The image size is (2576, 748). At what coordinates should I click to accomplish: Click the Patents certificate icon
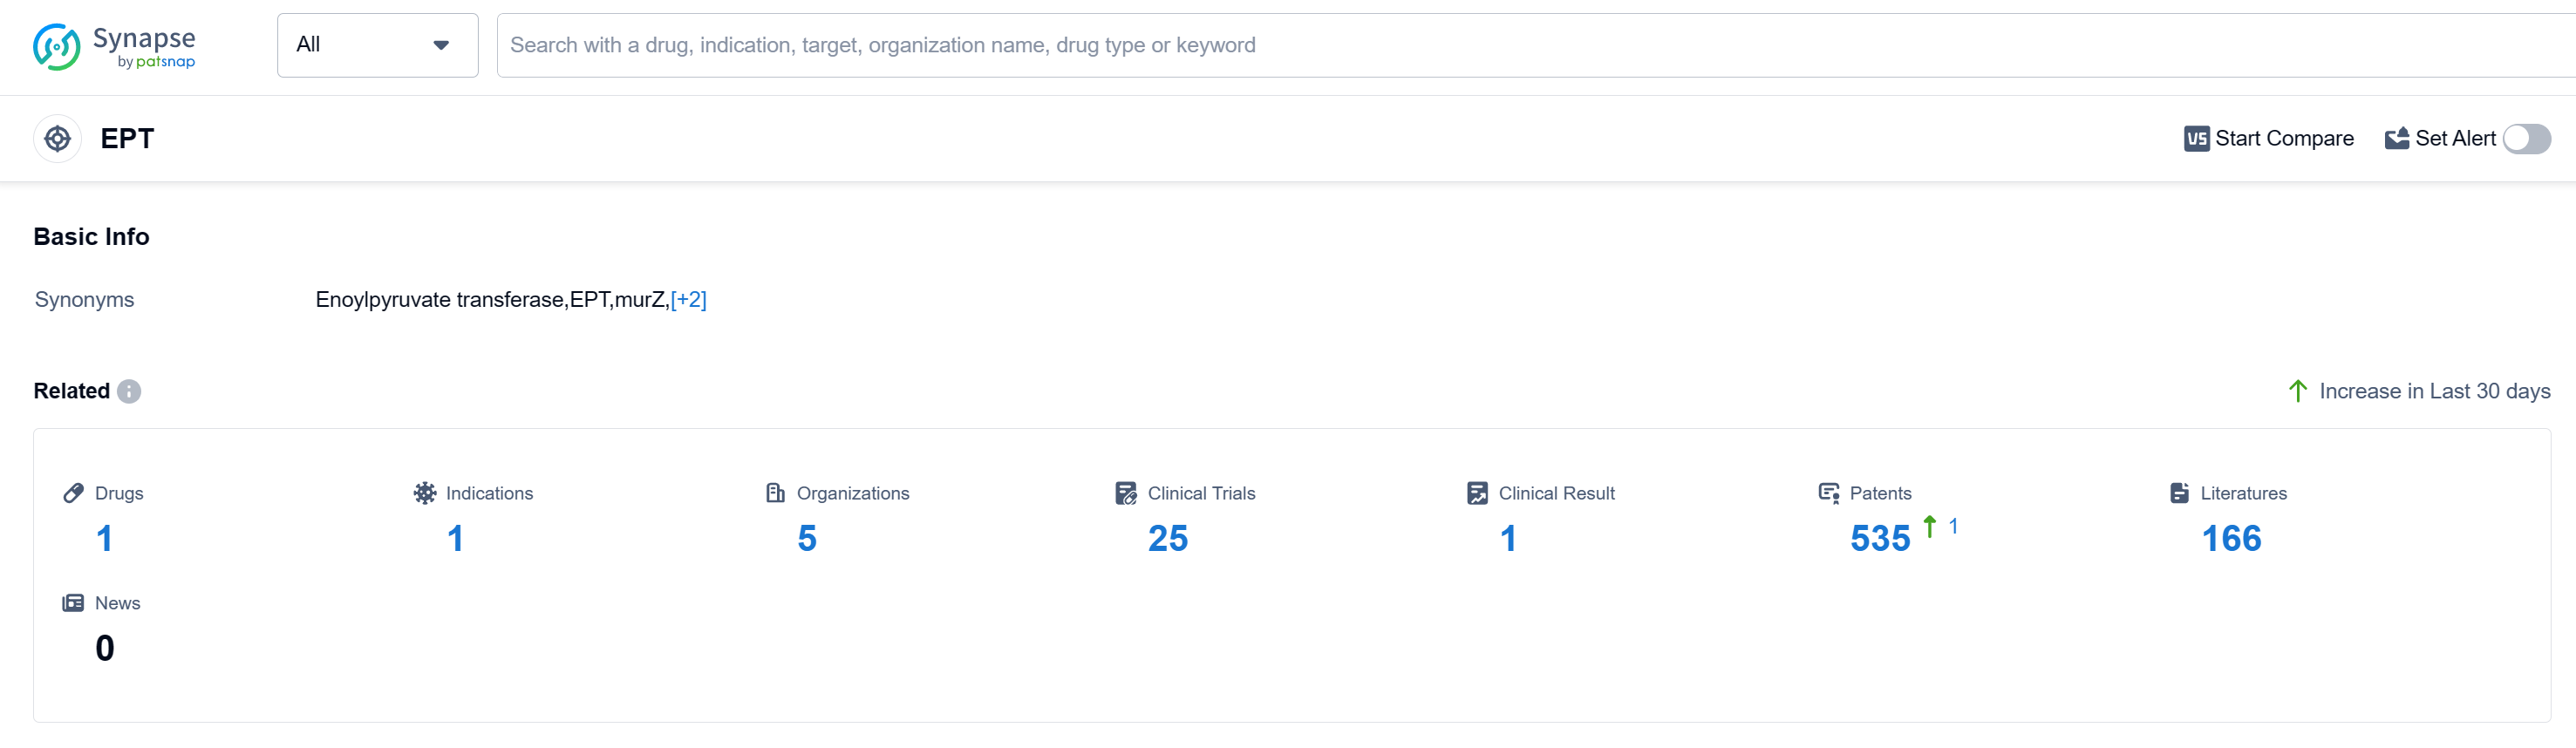click(1828, 493)
